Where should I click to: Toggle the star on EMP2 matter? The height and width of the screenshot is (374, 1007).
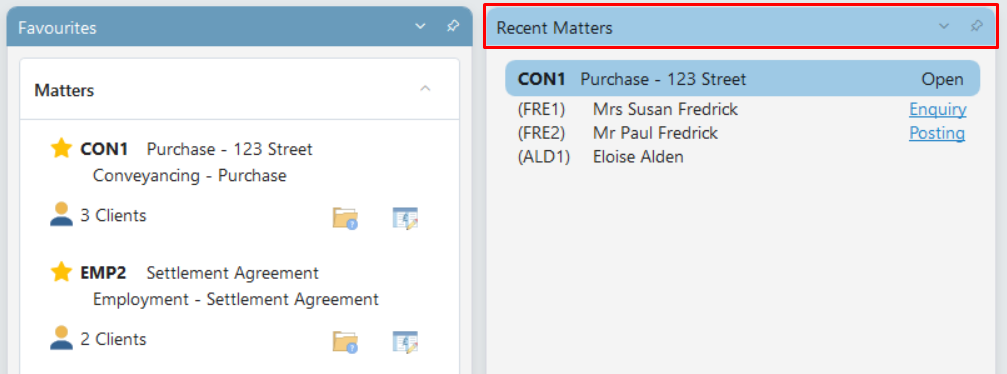point(61,272)
